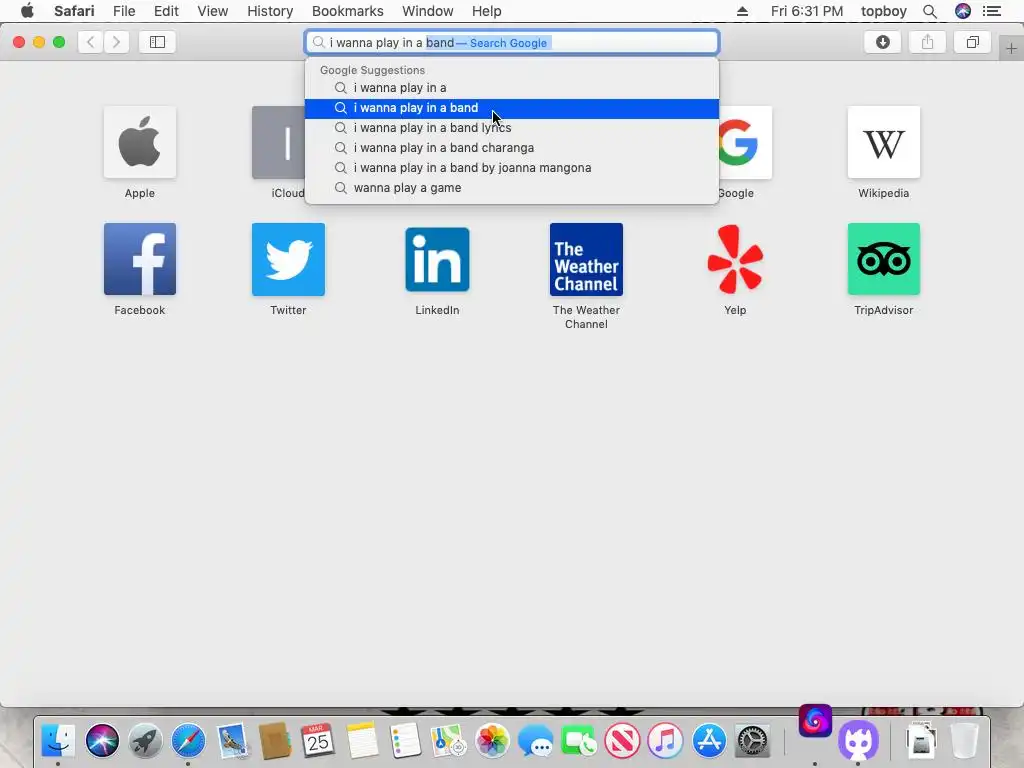Open System Preferences gear in Dock
Image resolution: width=1024 pixels, height=768 pixels.
pos(752,741)
